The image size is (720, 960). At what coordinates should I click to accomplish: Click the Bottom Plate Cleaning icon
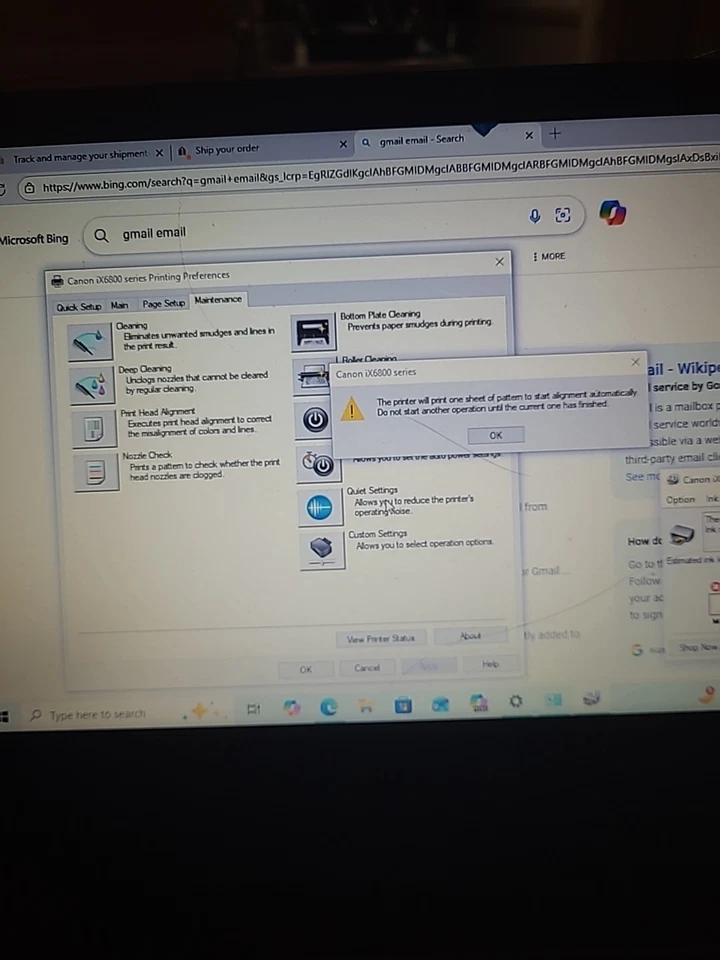coord(313,332)
